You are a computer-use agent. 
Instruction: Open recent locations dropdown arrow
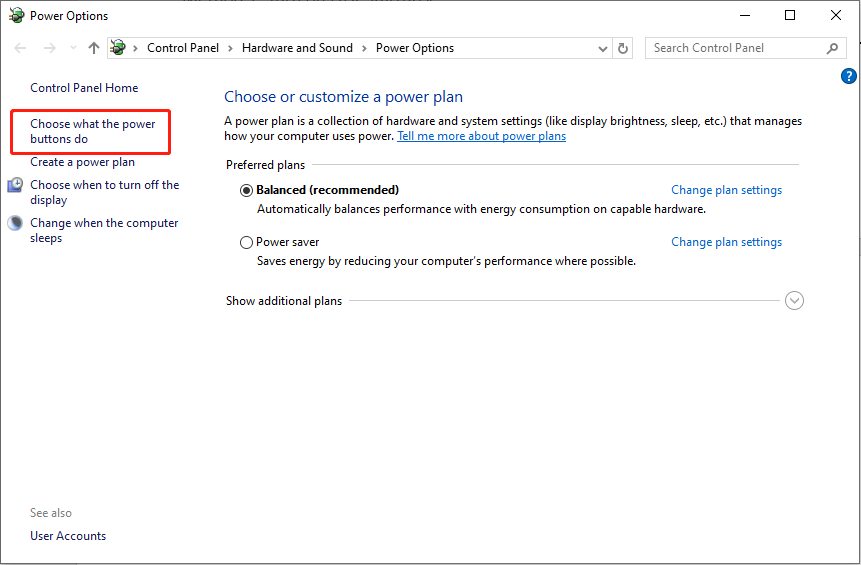coord(73,48)
